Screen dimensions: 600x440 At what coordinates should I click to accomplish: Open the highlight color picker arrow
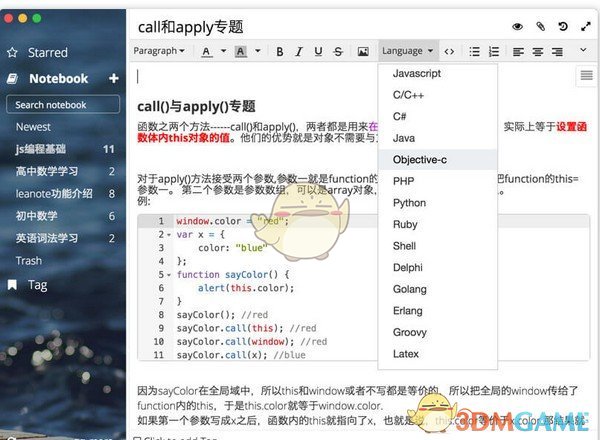click(258, 51)
